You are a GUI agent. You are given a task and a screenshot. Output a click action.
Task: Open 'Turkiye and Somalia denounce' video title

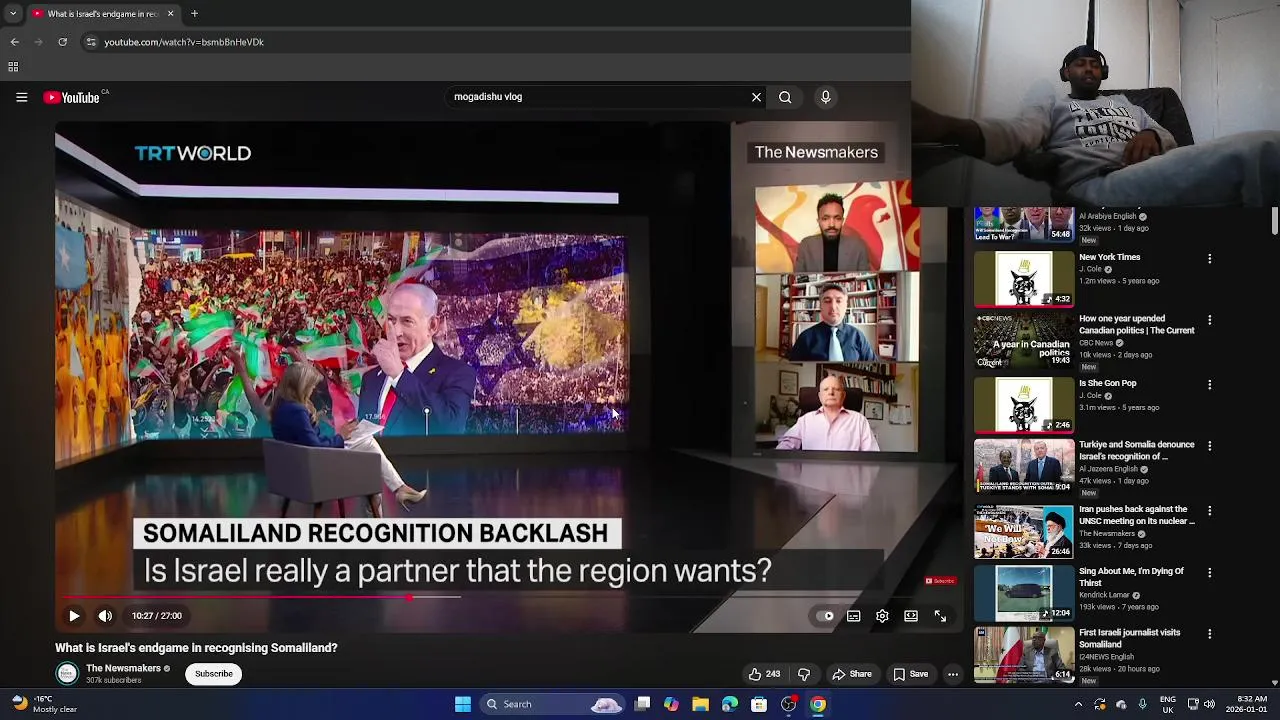pyautogui.click(x=1137, y=450)
